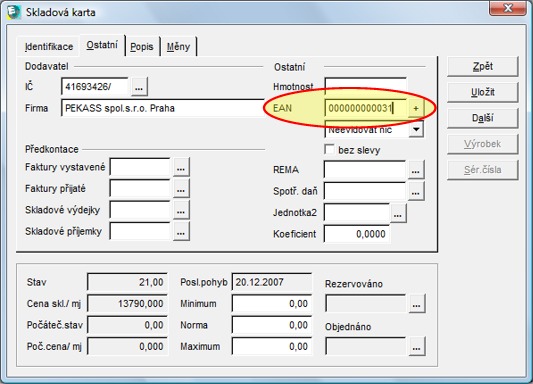533x384 pixels.
Task: Open Jednotka2 lookup ellipsis button
Action: (x=398, y=213)
